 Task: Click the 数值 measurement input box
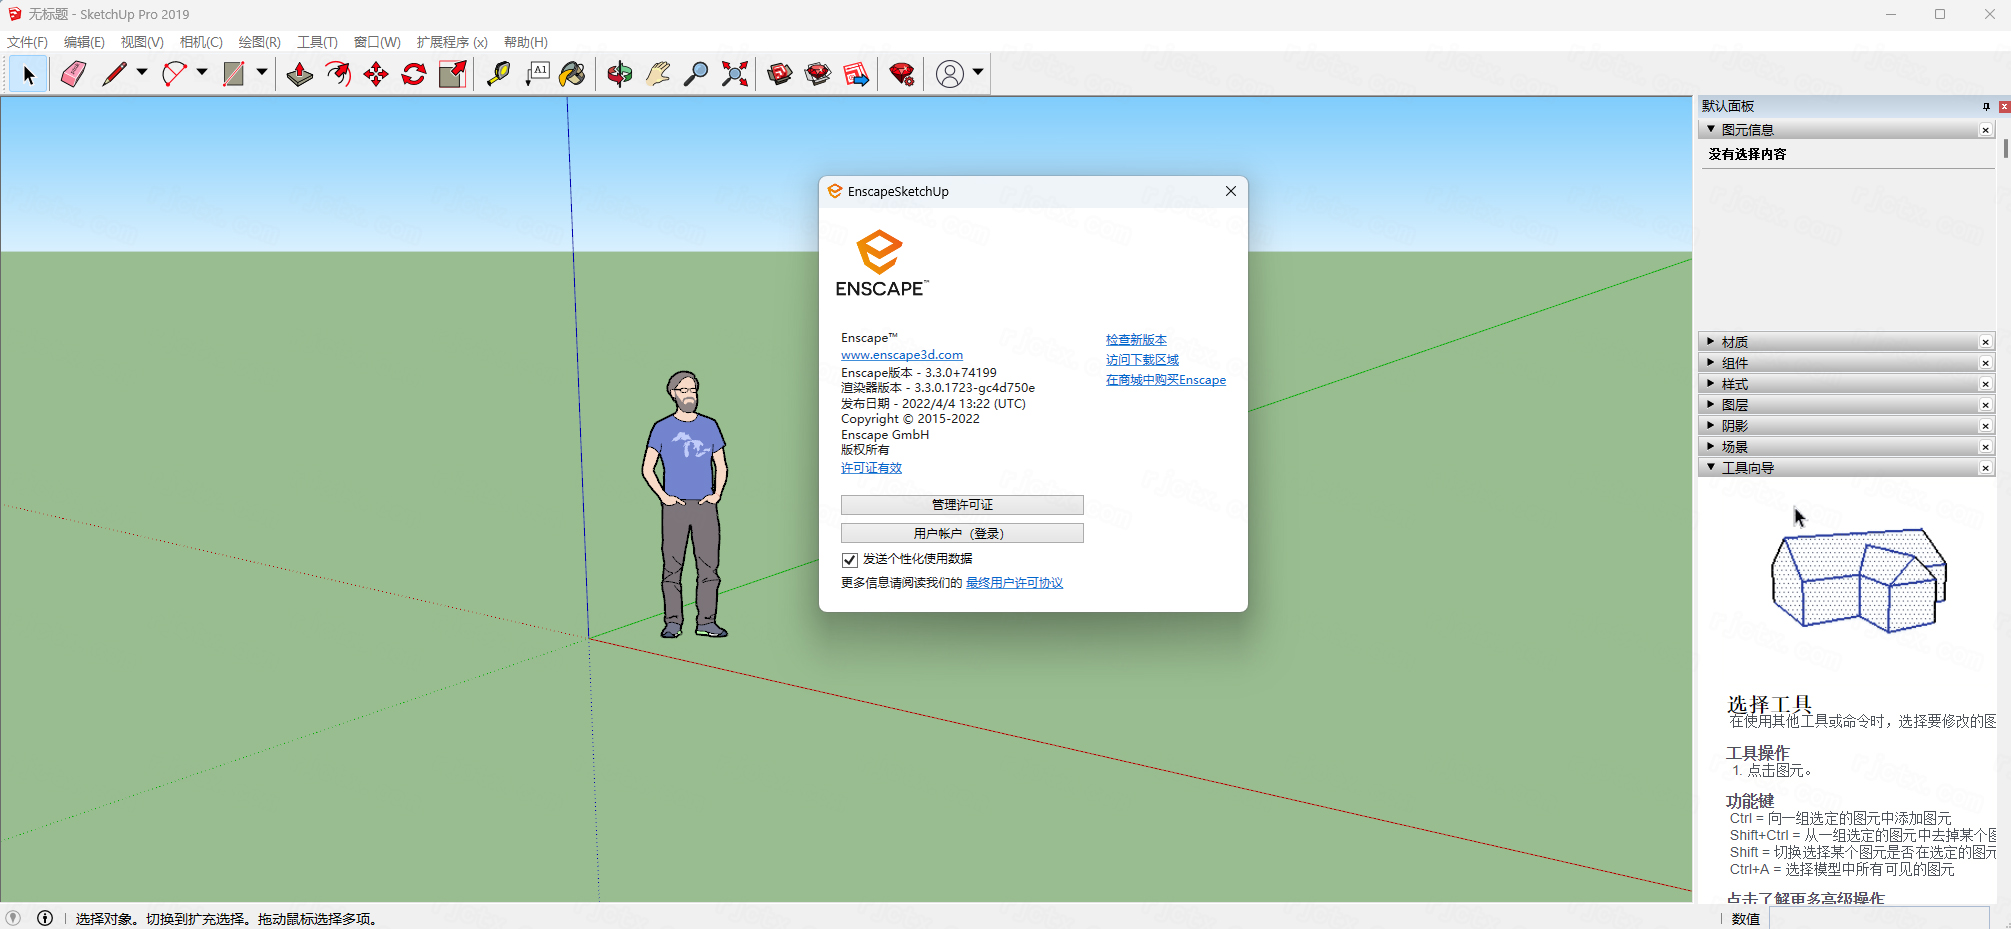click(x=1879, y=919)
